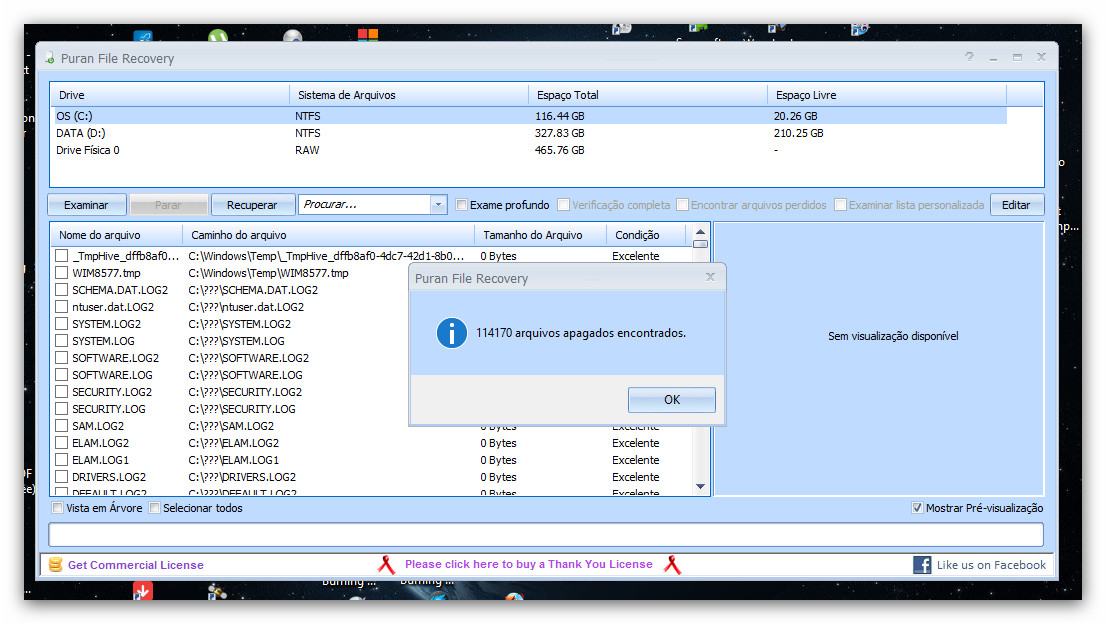Click the red ribbon right of Thank You License
1106x624 pixels.
[672, 565]
